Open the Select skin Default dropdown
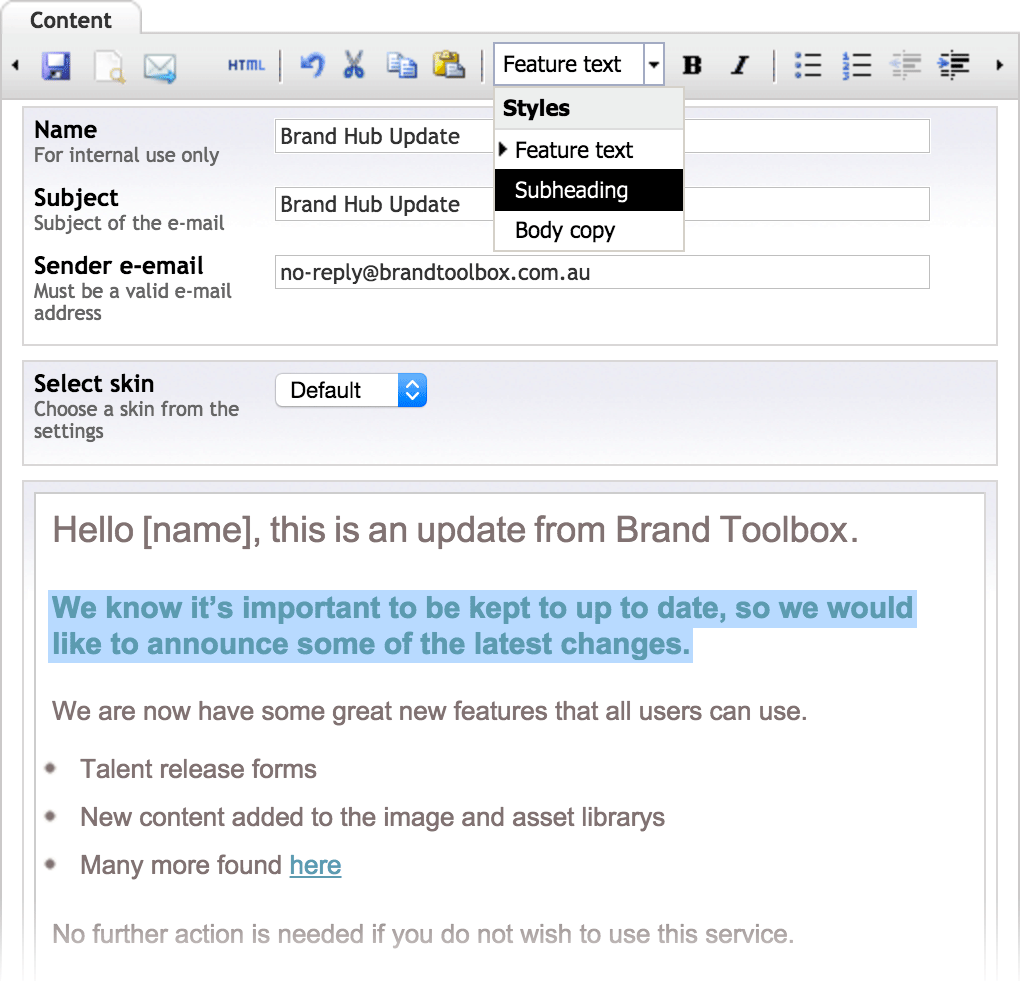1020x981 pixels. (x=351, y=391)
